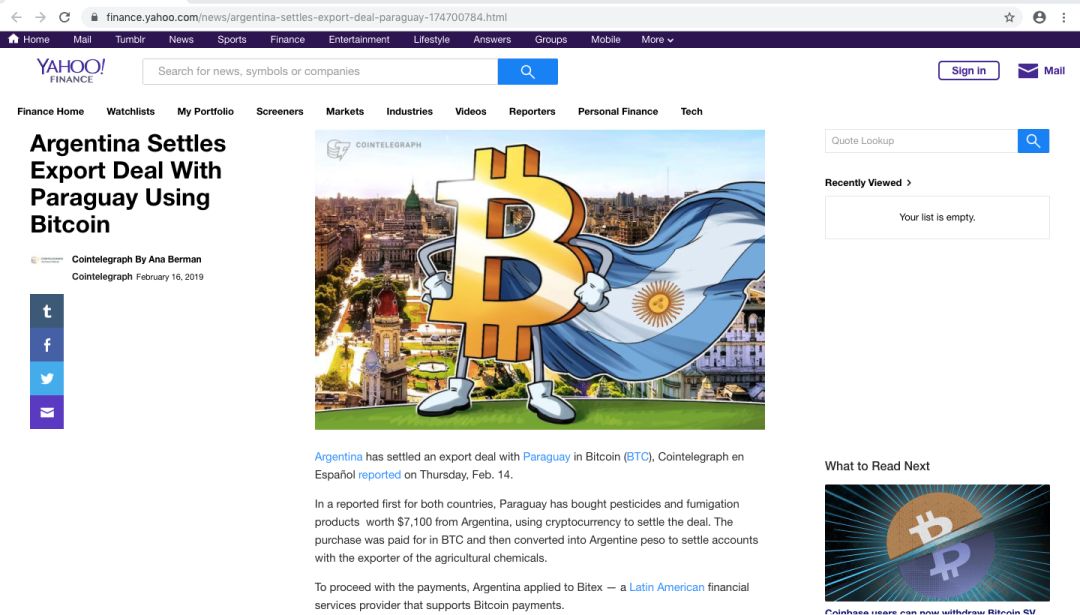Click the 'Cointelegraph By Ana Berman' byline

point(136,260)
